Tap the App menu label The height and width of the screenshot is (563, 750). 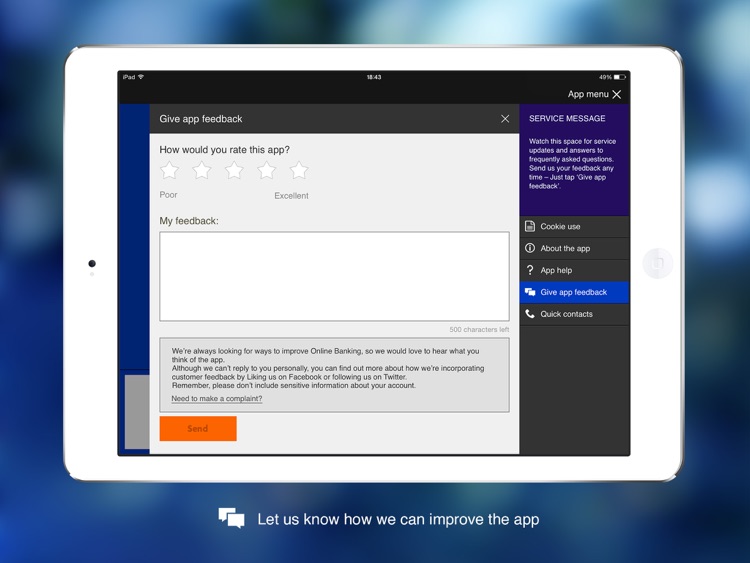(588, 94)
